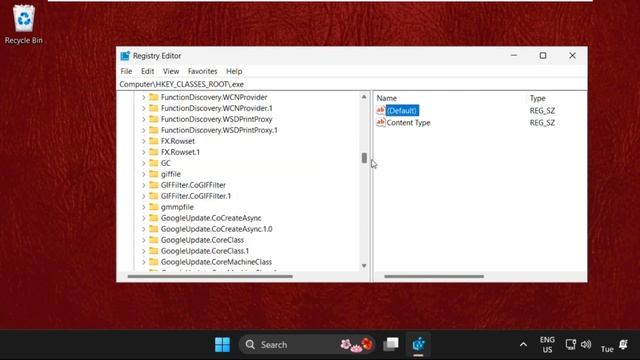Expand the GIFFilter.CoGIFFilter key
The width and height of the screenshot is (640, 360).
pos(144,185)
